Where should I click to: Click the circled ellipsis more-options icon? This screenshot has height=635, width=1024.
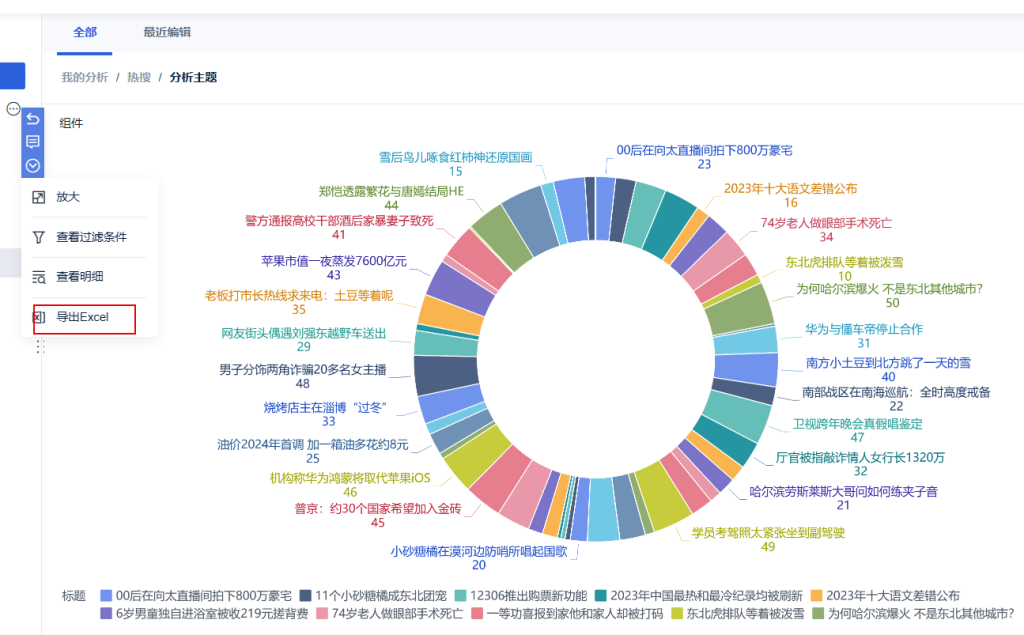(13, 109)
